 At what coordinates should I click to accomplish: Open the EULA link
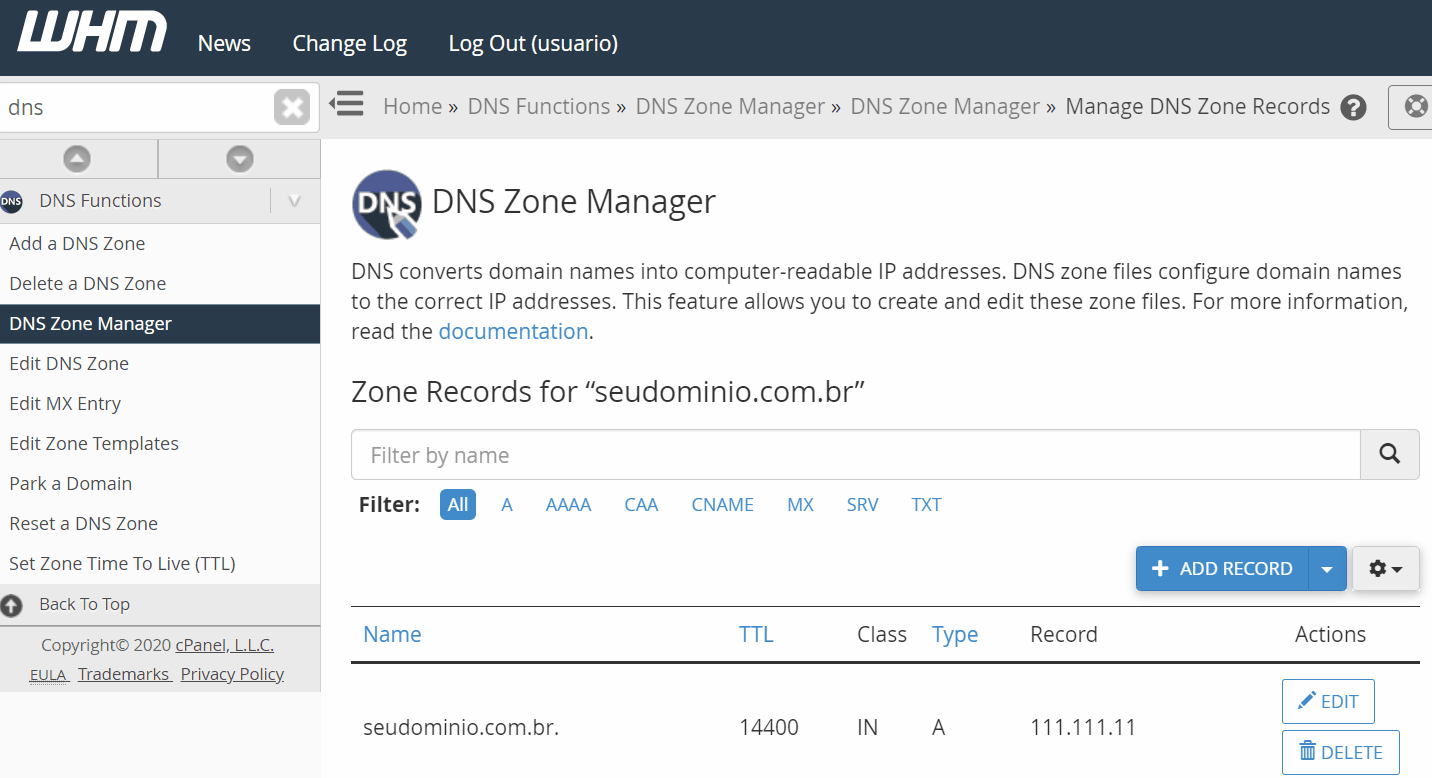(47, 675)
